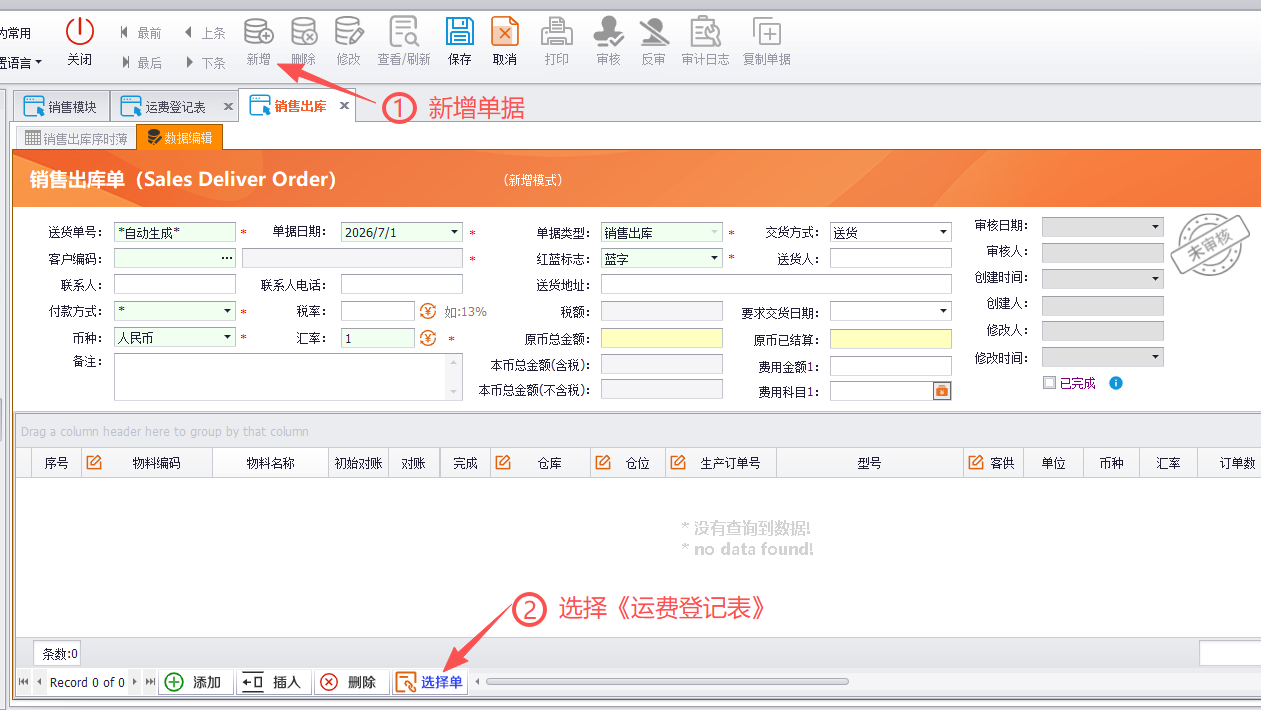Click the 保存 save floppy icon

pyautogui.click(x=460, y=31)
